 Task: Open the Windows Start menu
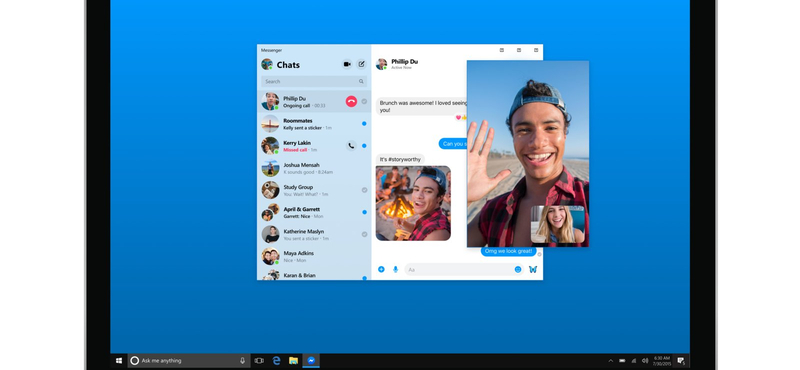118,361
